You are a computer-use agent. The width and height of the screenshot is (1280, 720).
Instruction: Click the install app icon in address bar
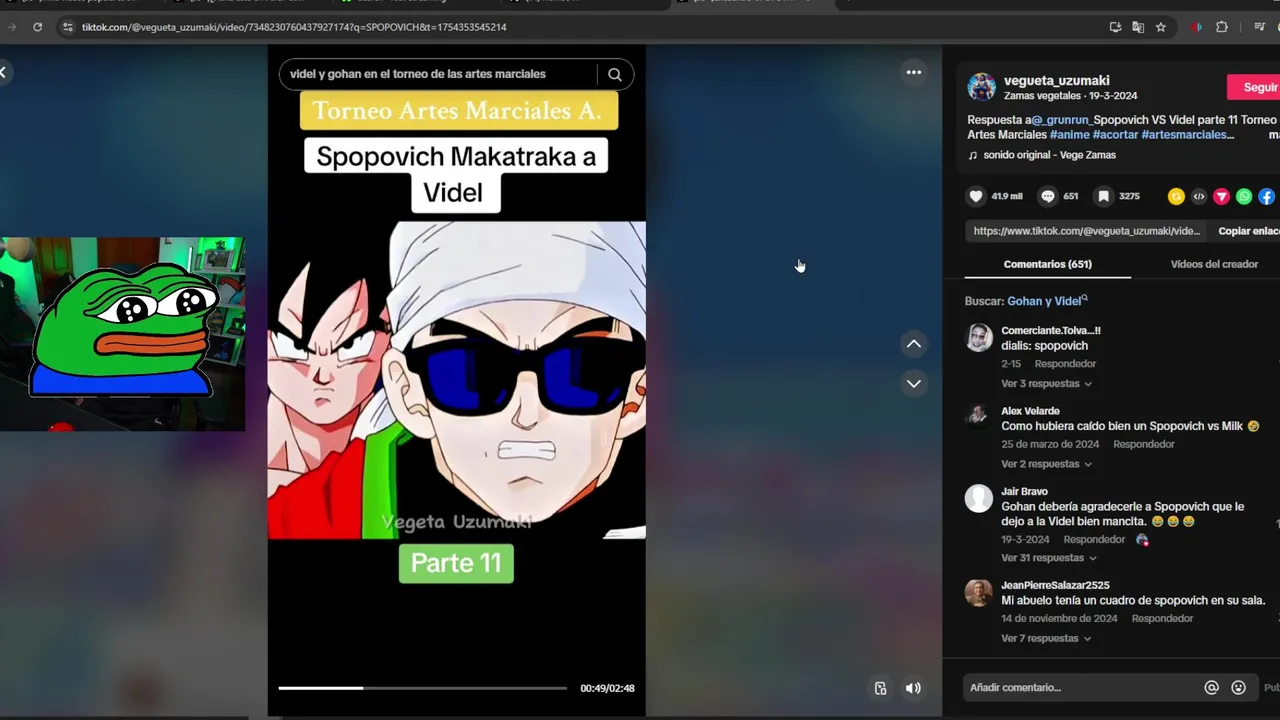click(1115, 27)
